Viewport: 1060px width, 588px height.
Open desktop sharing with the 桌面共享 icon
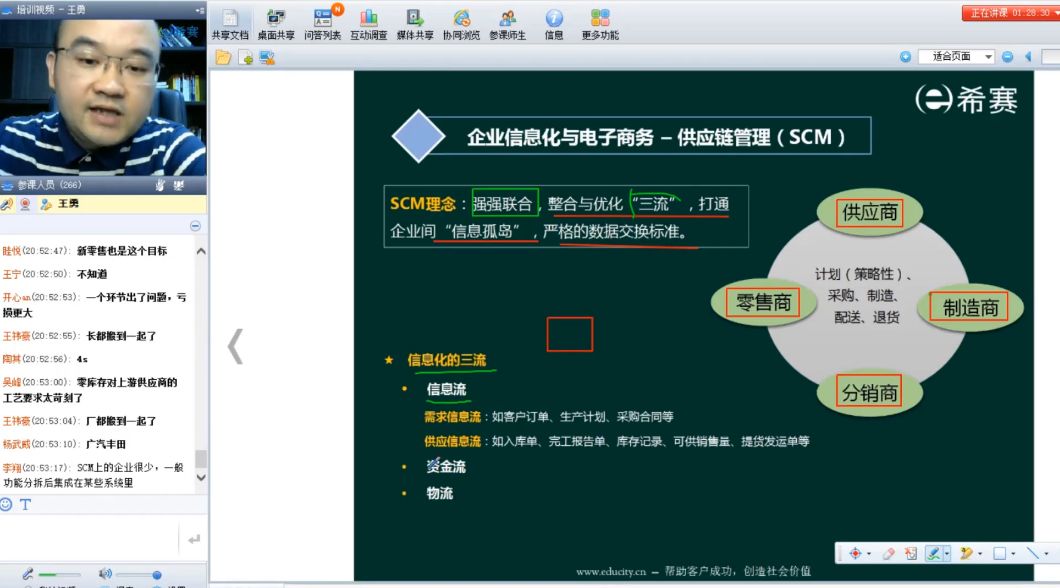click(274, 25)
